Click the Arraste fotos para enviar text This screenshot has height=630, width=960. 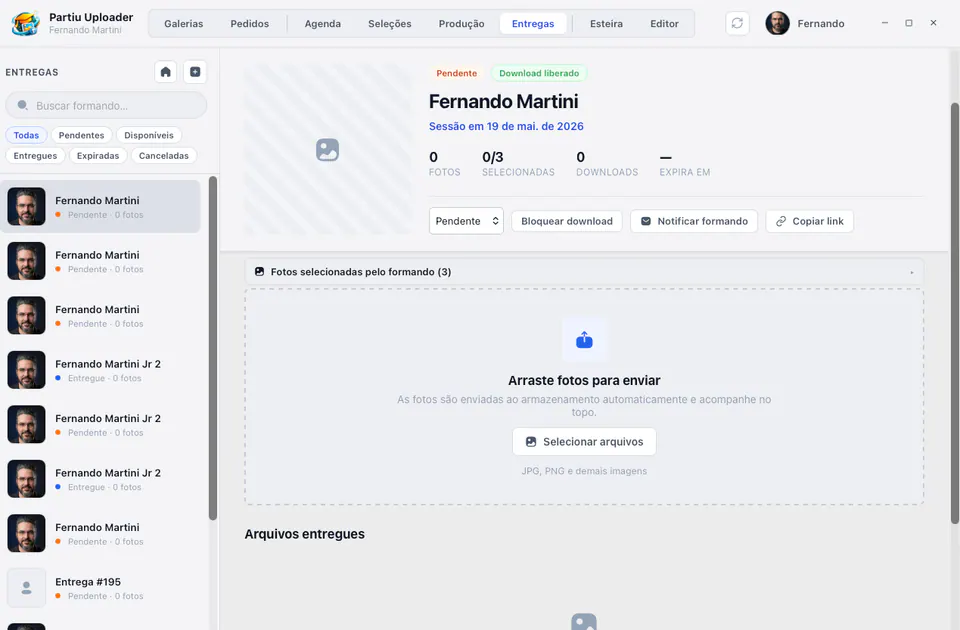click(x=584, y=380)
